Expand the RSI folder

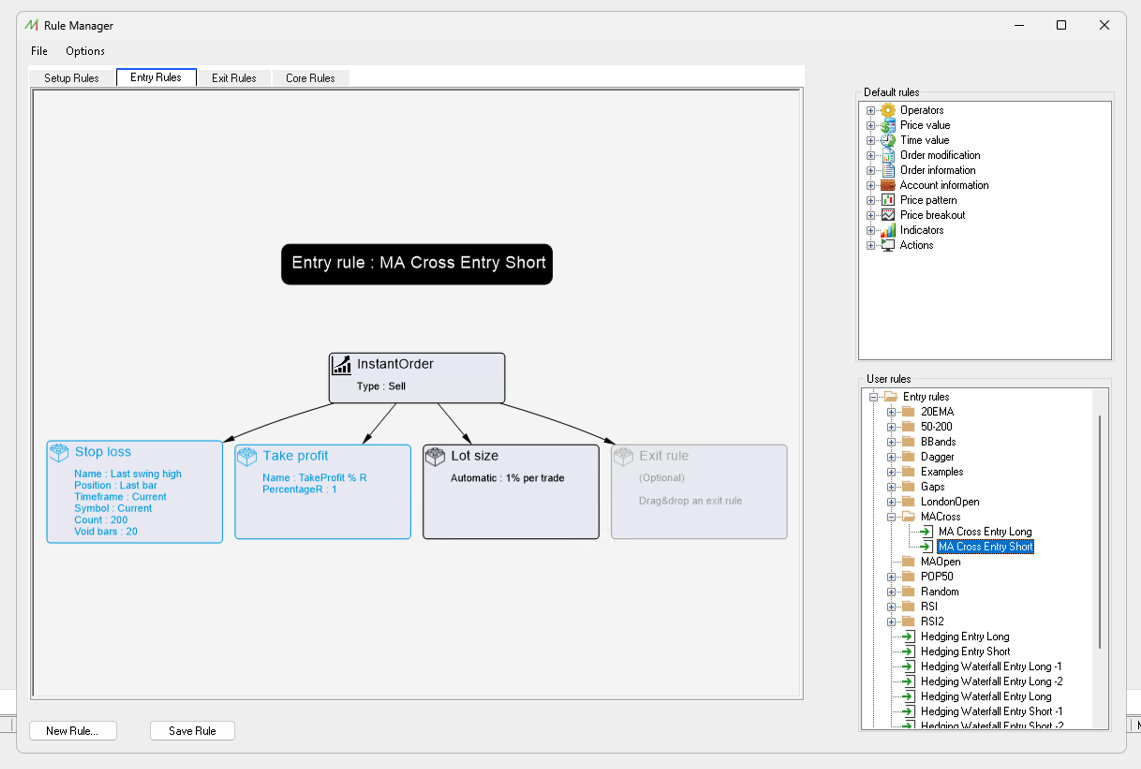point(891,607)
